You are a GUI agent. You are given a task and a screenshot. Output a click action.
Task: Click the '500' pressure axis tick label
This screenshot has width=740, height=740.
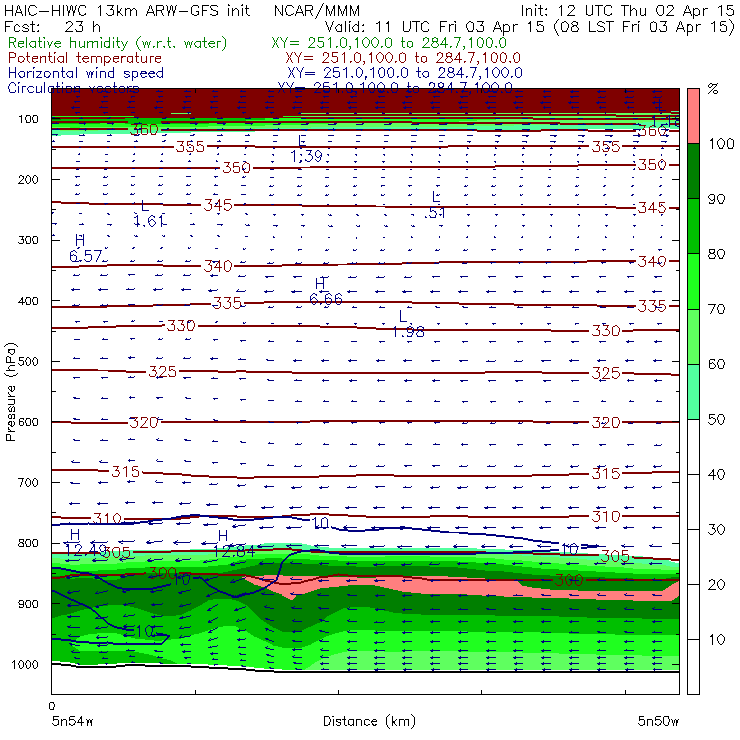point(28,362)
